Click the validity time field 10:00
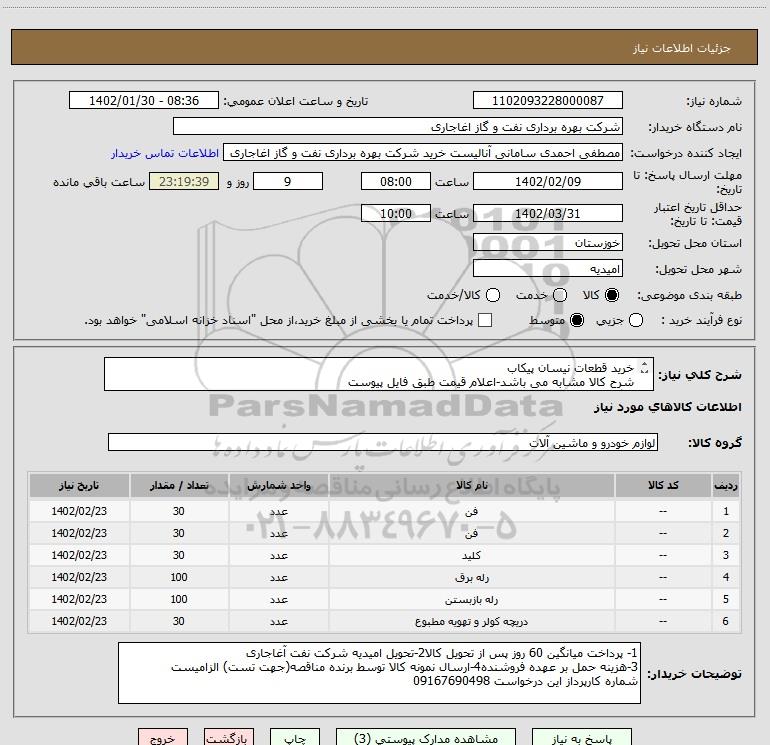Screen dimensions: 770x745 396,213
